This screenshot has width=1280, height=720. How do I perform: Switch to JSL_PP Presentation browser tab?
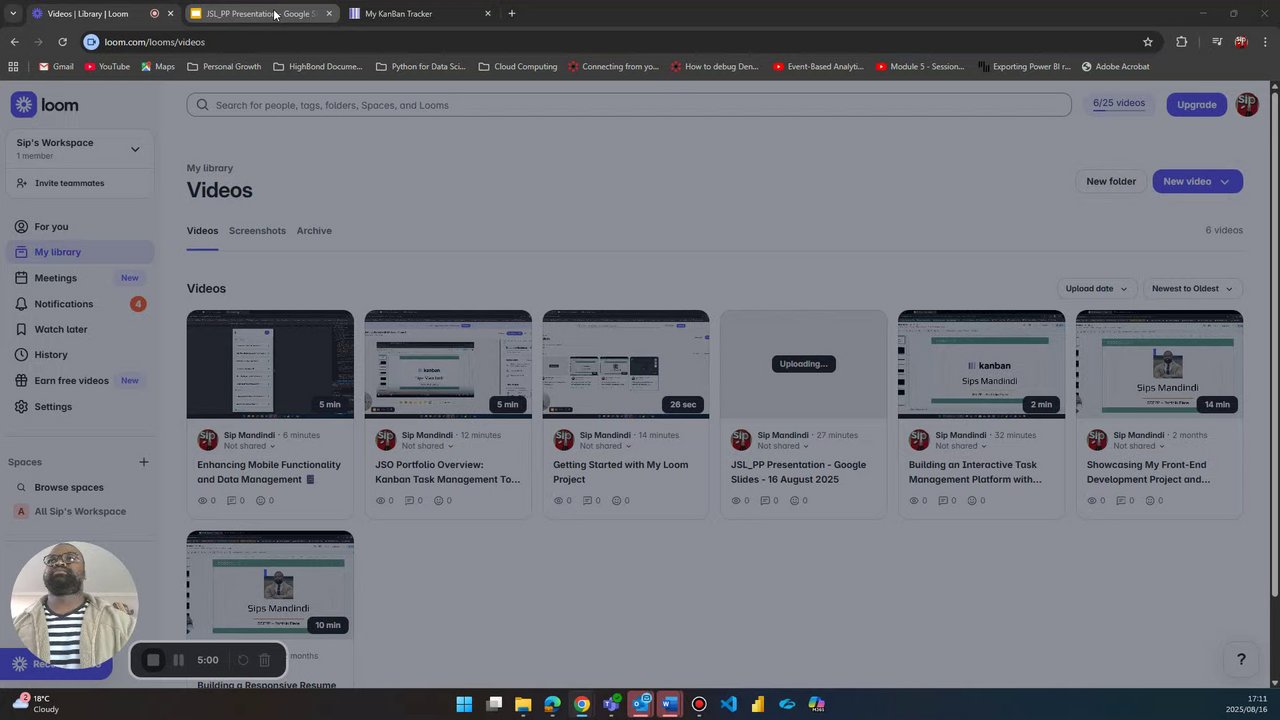262,14
